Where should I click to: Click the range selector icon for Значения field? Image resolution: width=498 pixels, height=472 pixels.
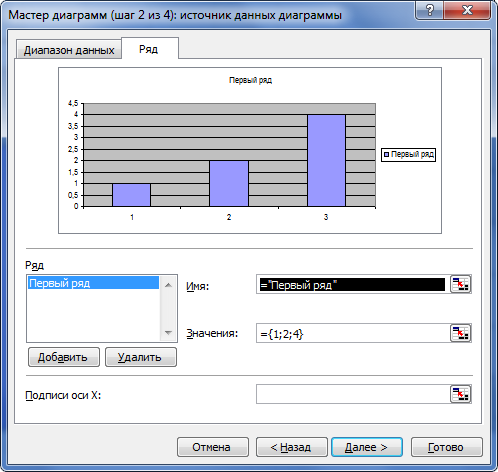point(460,333)
